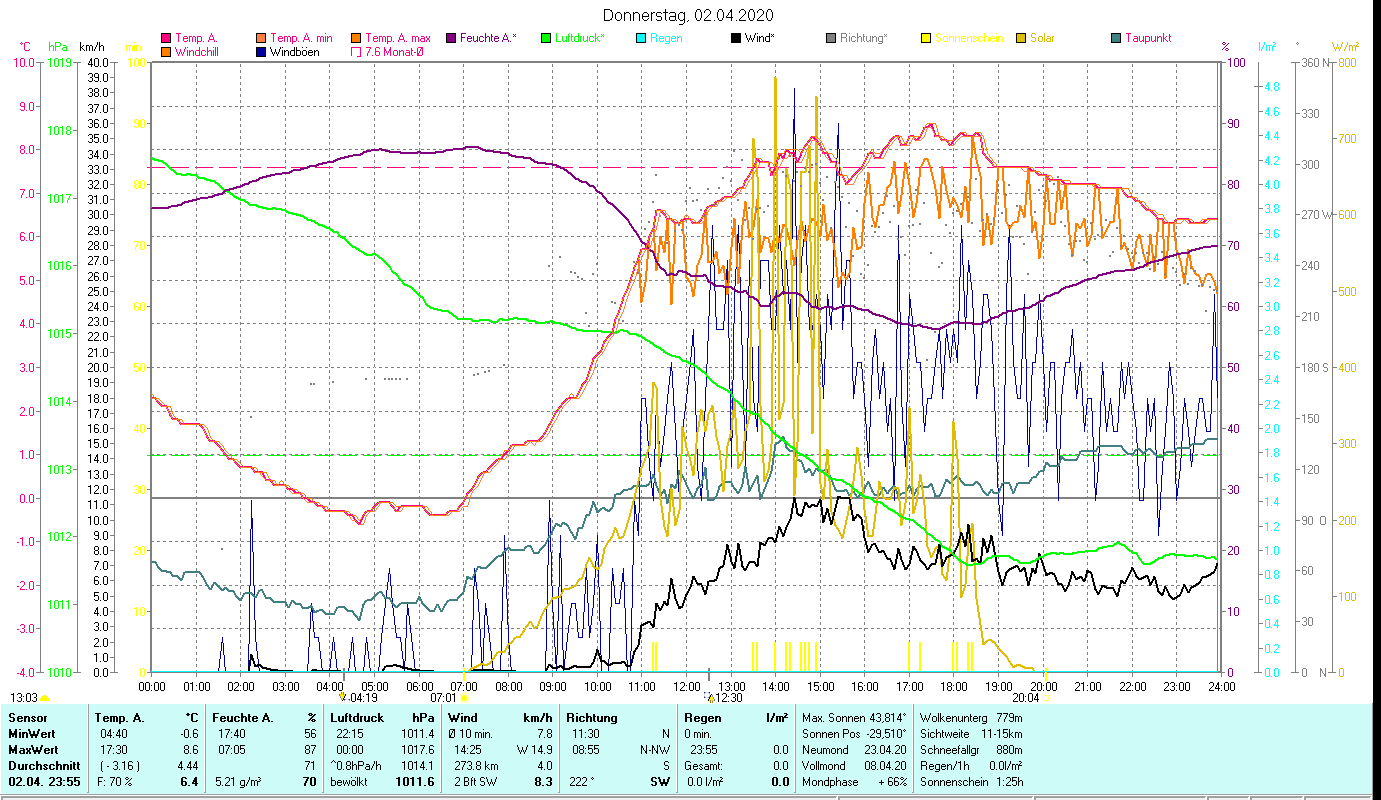
Task: Click the sun icon beside 13:03
Action: [x=44, y=698]
